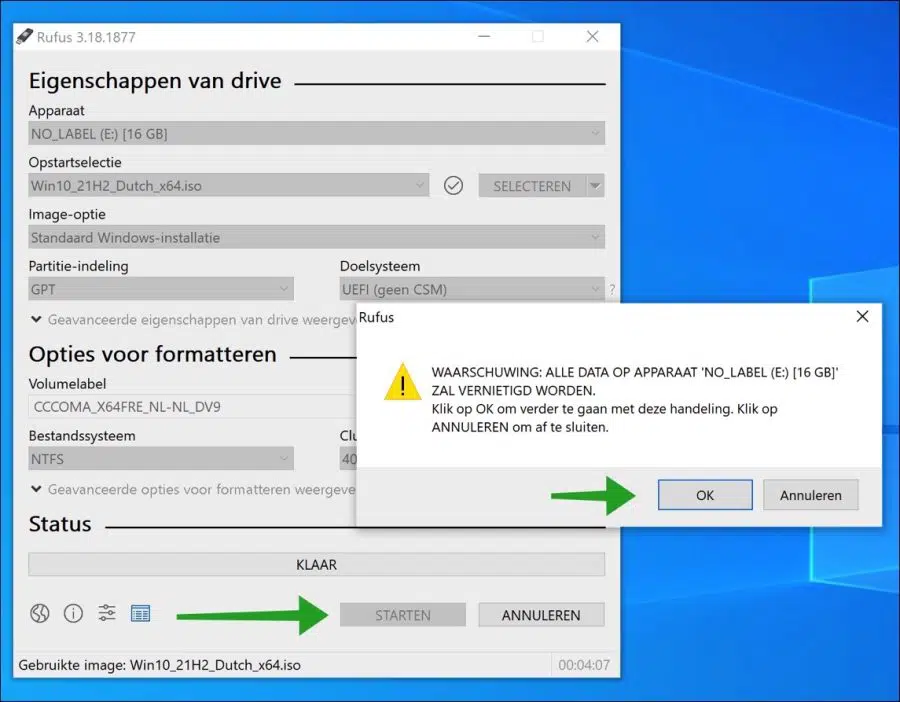Click the 'Status' heading
900x702 pixels.
[60, 524]
